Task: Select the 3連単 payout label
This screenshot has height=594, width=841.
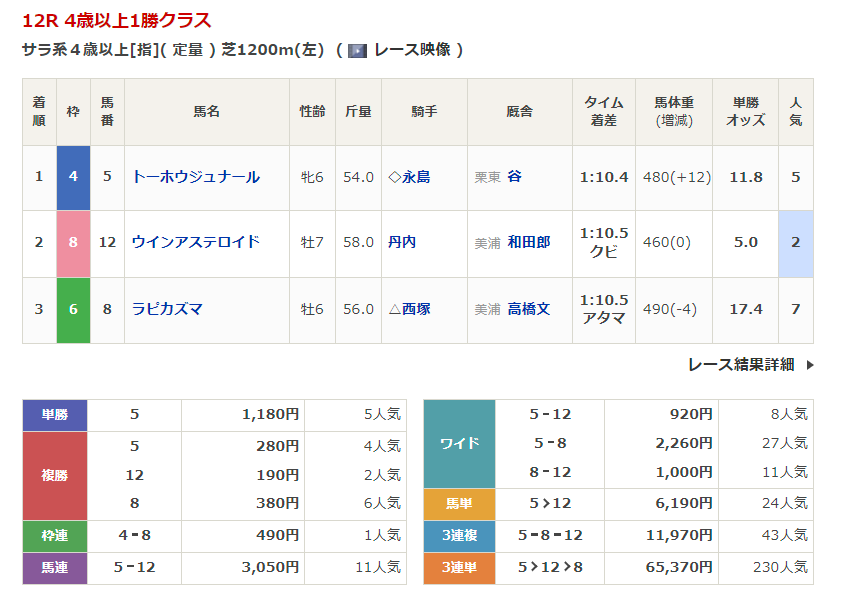Action: point(460,567)
